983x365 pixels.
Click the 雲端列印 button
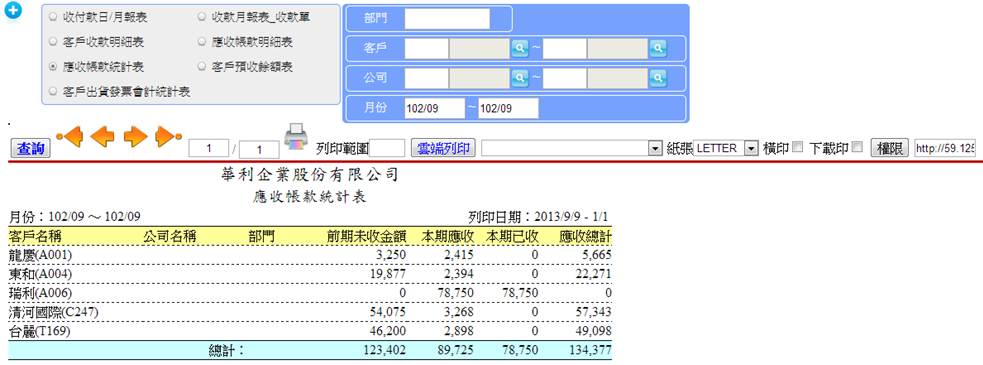click(443, 149)
